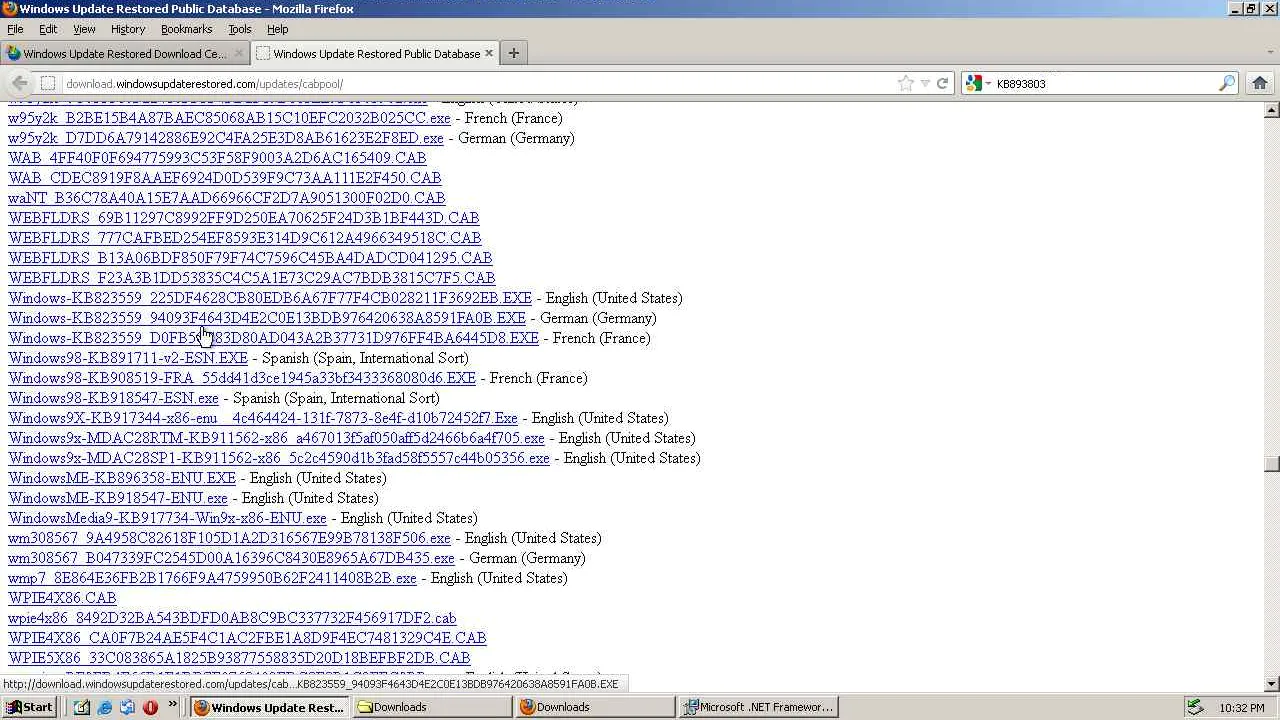Open wm308567_9A4958C82618 English exe link
The image size is (1280, 720).
click(229, 538)
